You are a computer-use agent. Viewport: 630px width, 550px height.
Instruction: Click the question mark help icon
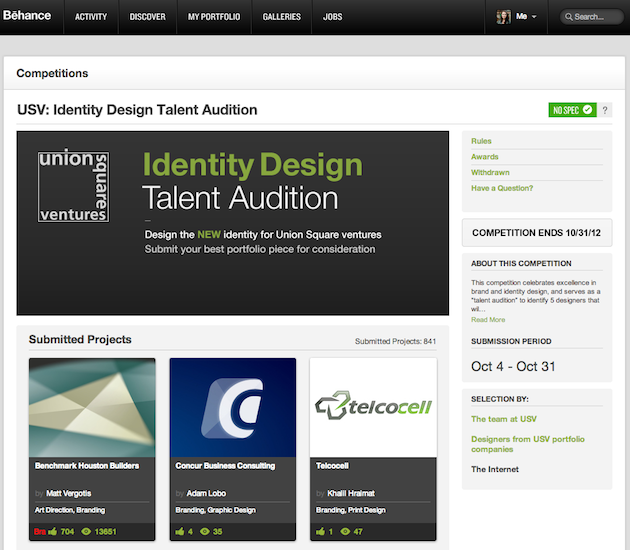point(605,110)
